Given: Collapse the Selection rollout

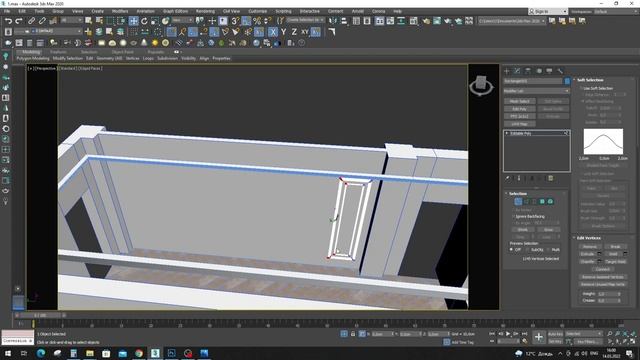Looking at the screenshot, I should coord(518,193).
